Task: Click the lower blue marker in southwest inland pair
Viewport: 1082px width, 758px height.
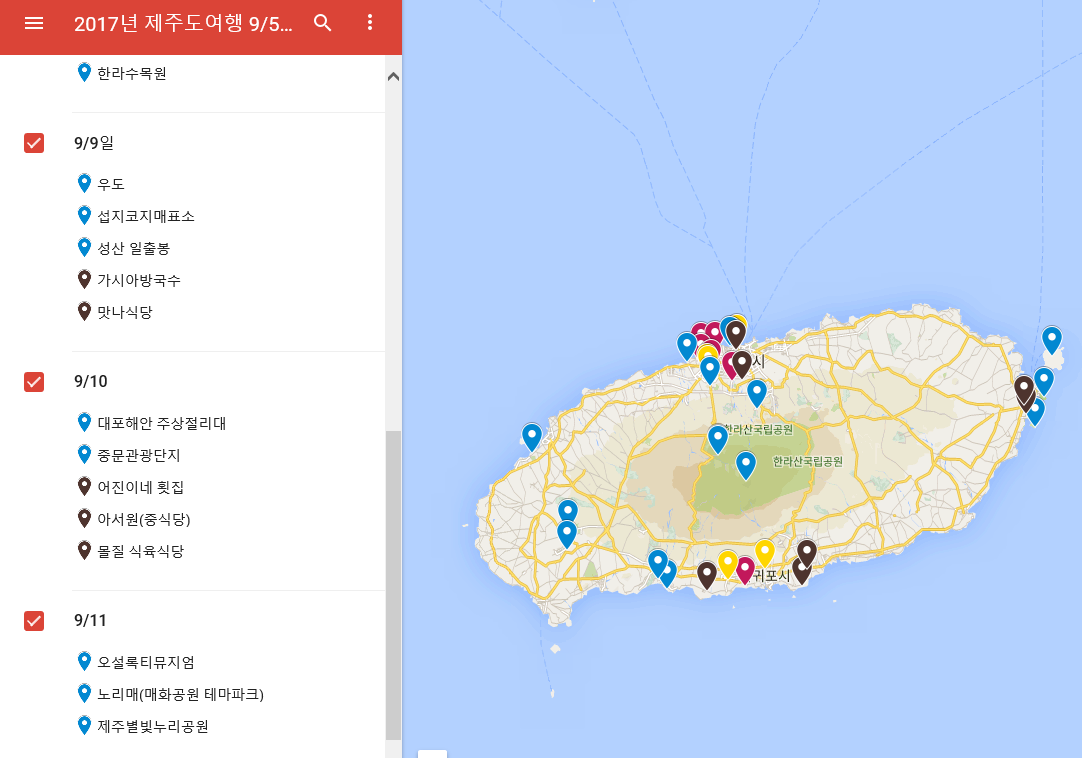Action: point(567,534)
